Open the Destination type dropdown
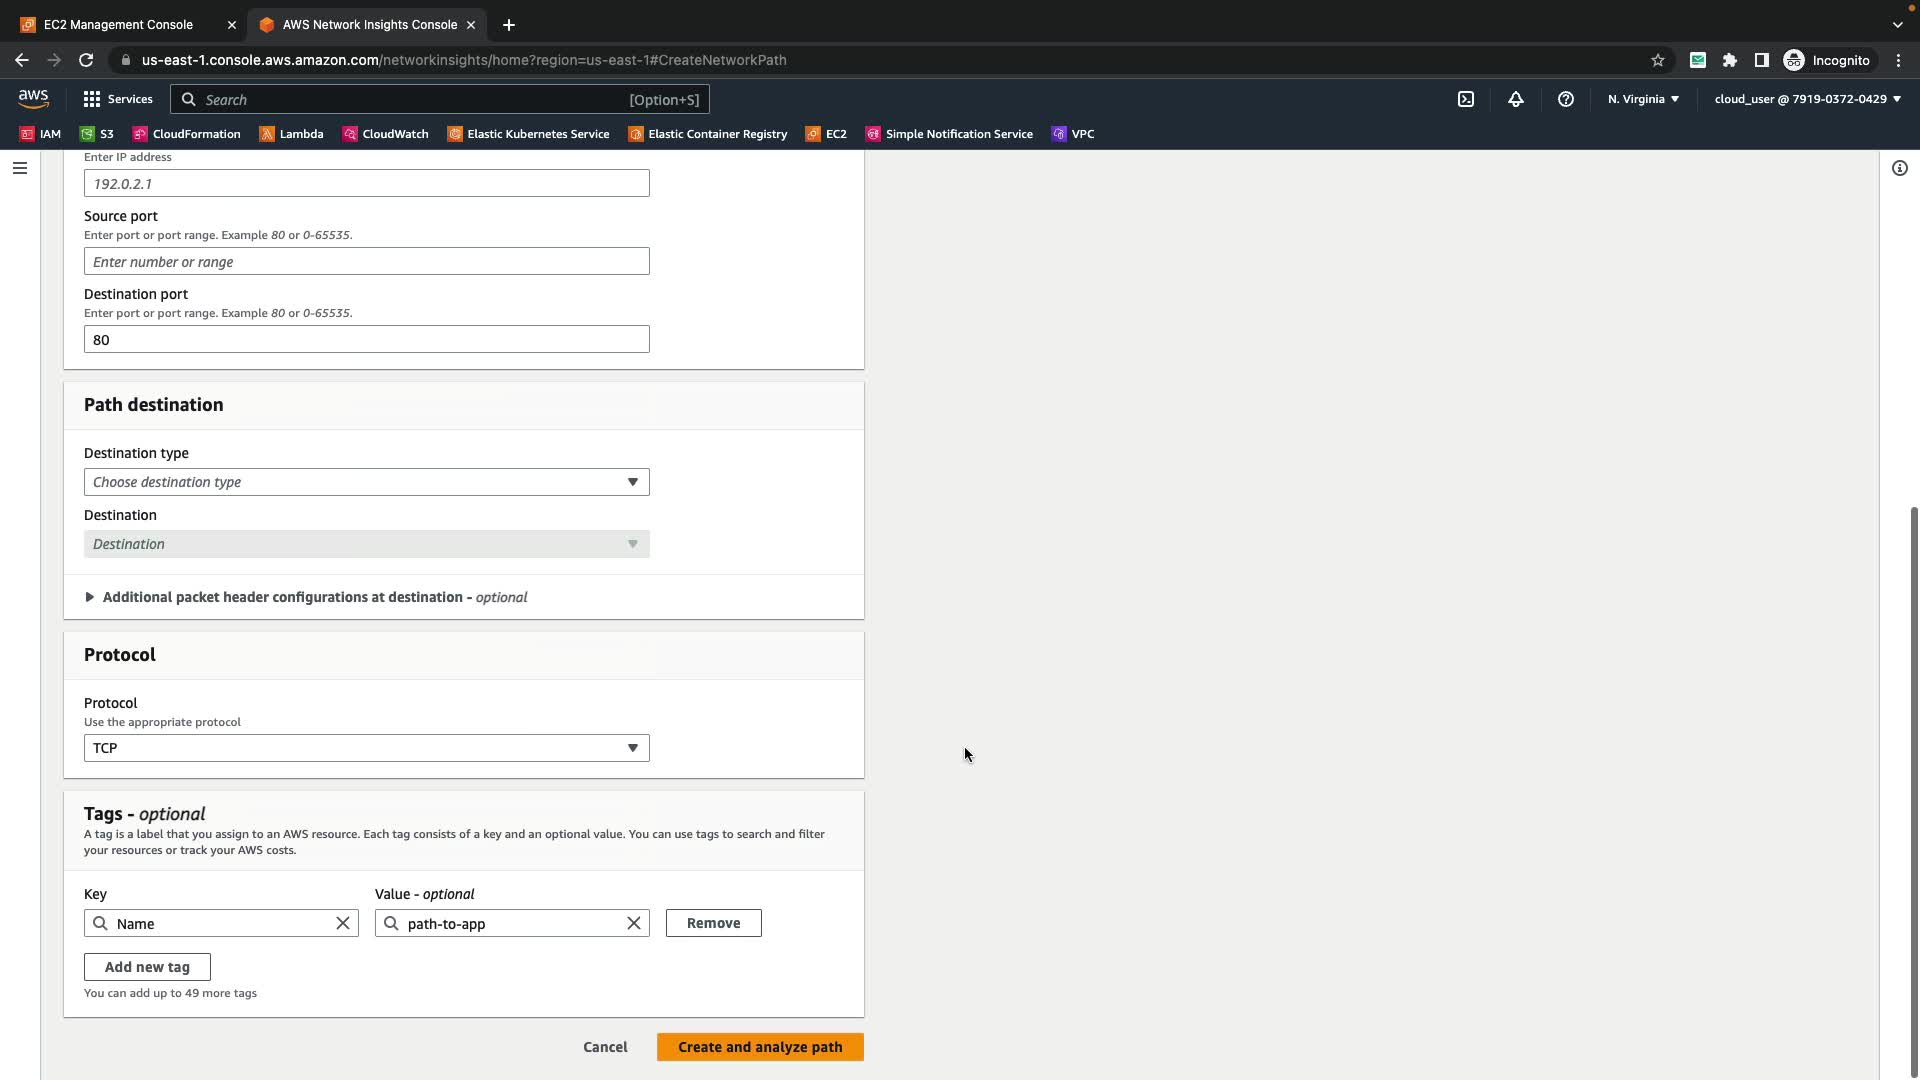The image size is (1920, 1080). click(366, 482)
